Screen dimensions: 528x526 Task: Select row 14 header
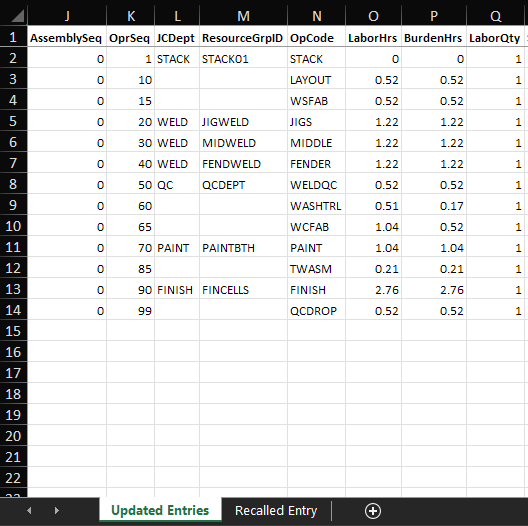click(13, 310)
